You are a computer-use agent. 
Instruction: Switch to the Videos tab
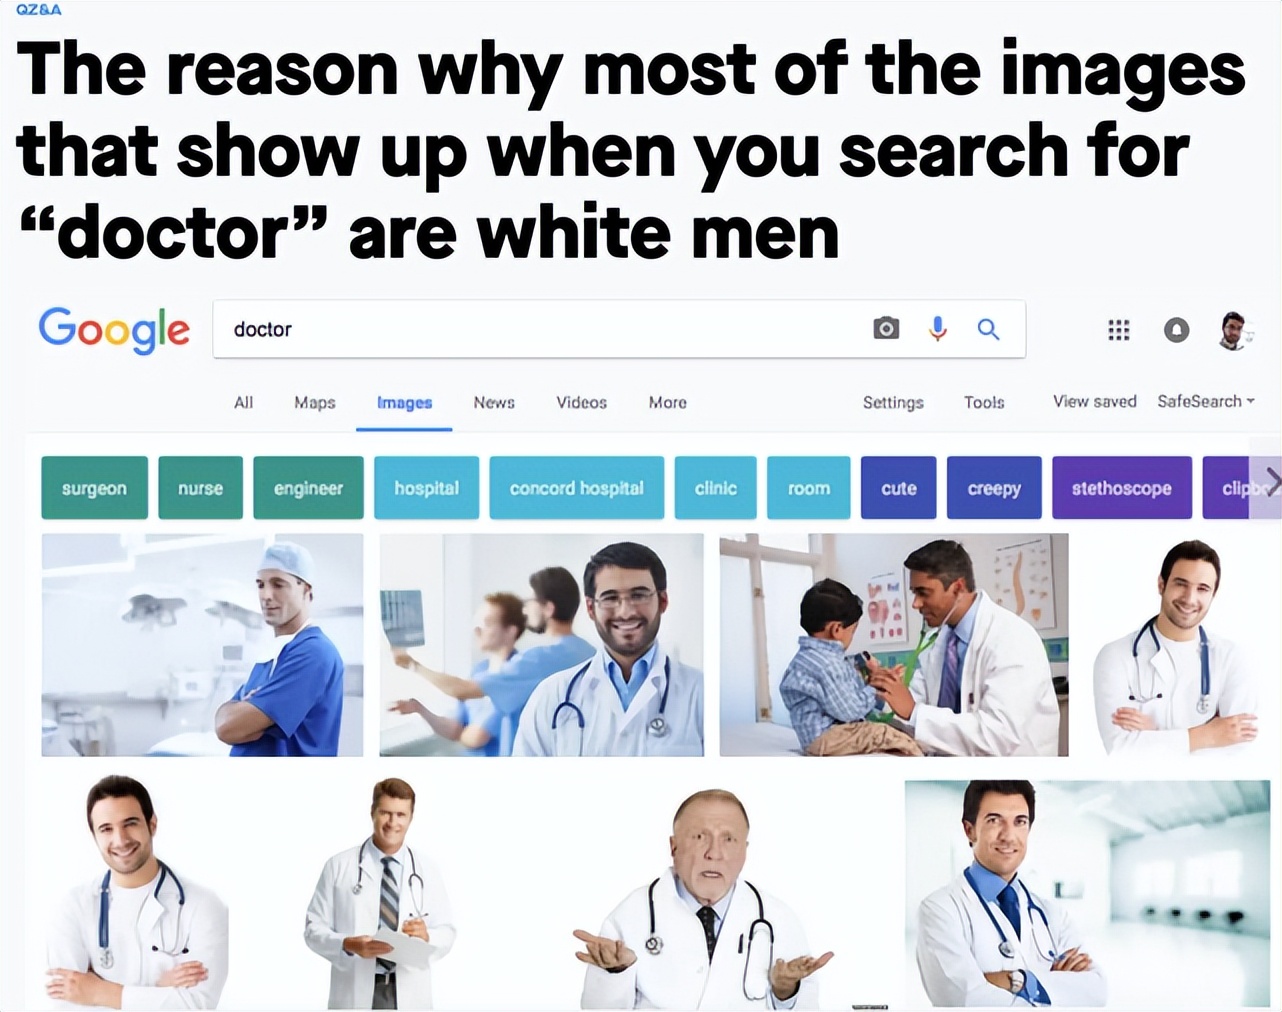click(x=581, y=402)
